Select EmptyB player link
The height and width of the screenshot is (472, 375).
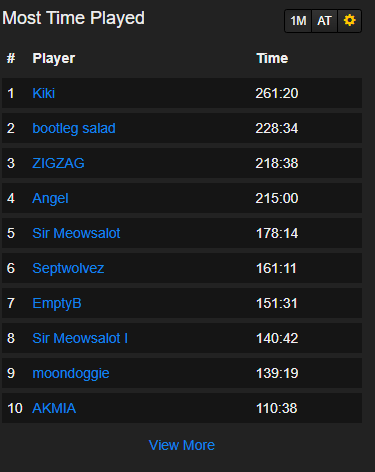57,303
